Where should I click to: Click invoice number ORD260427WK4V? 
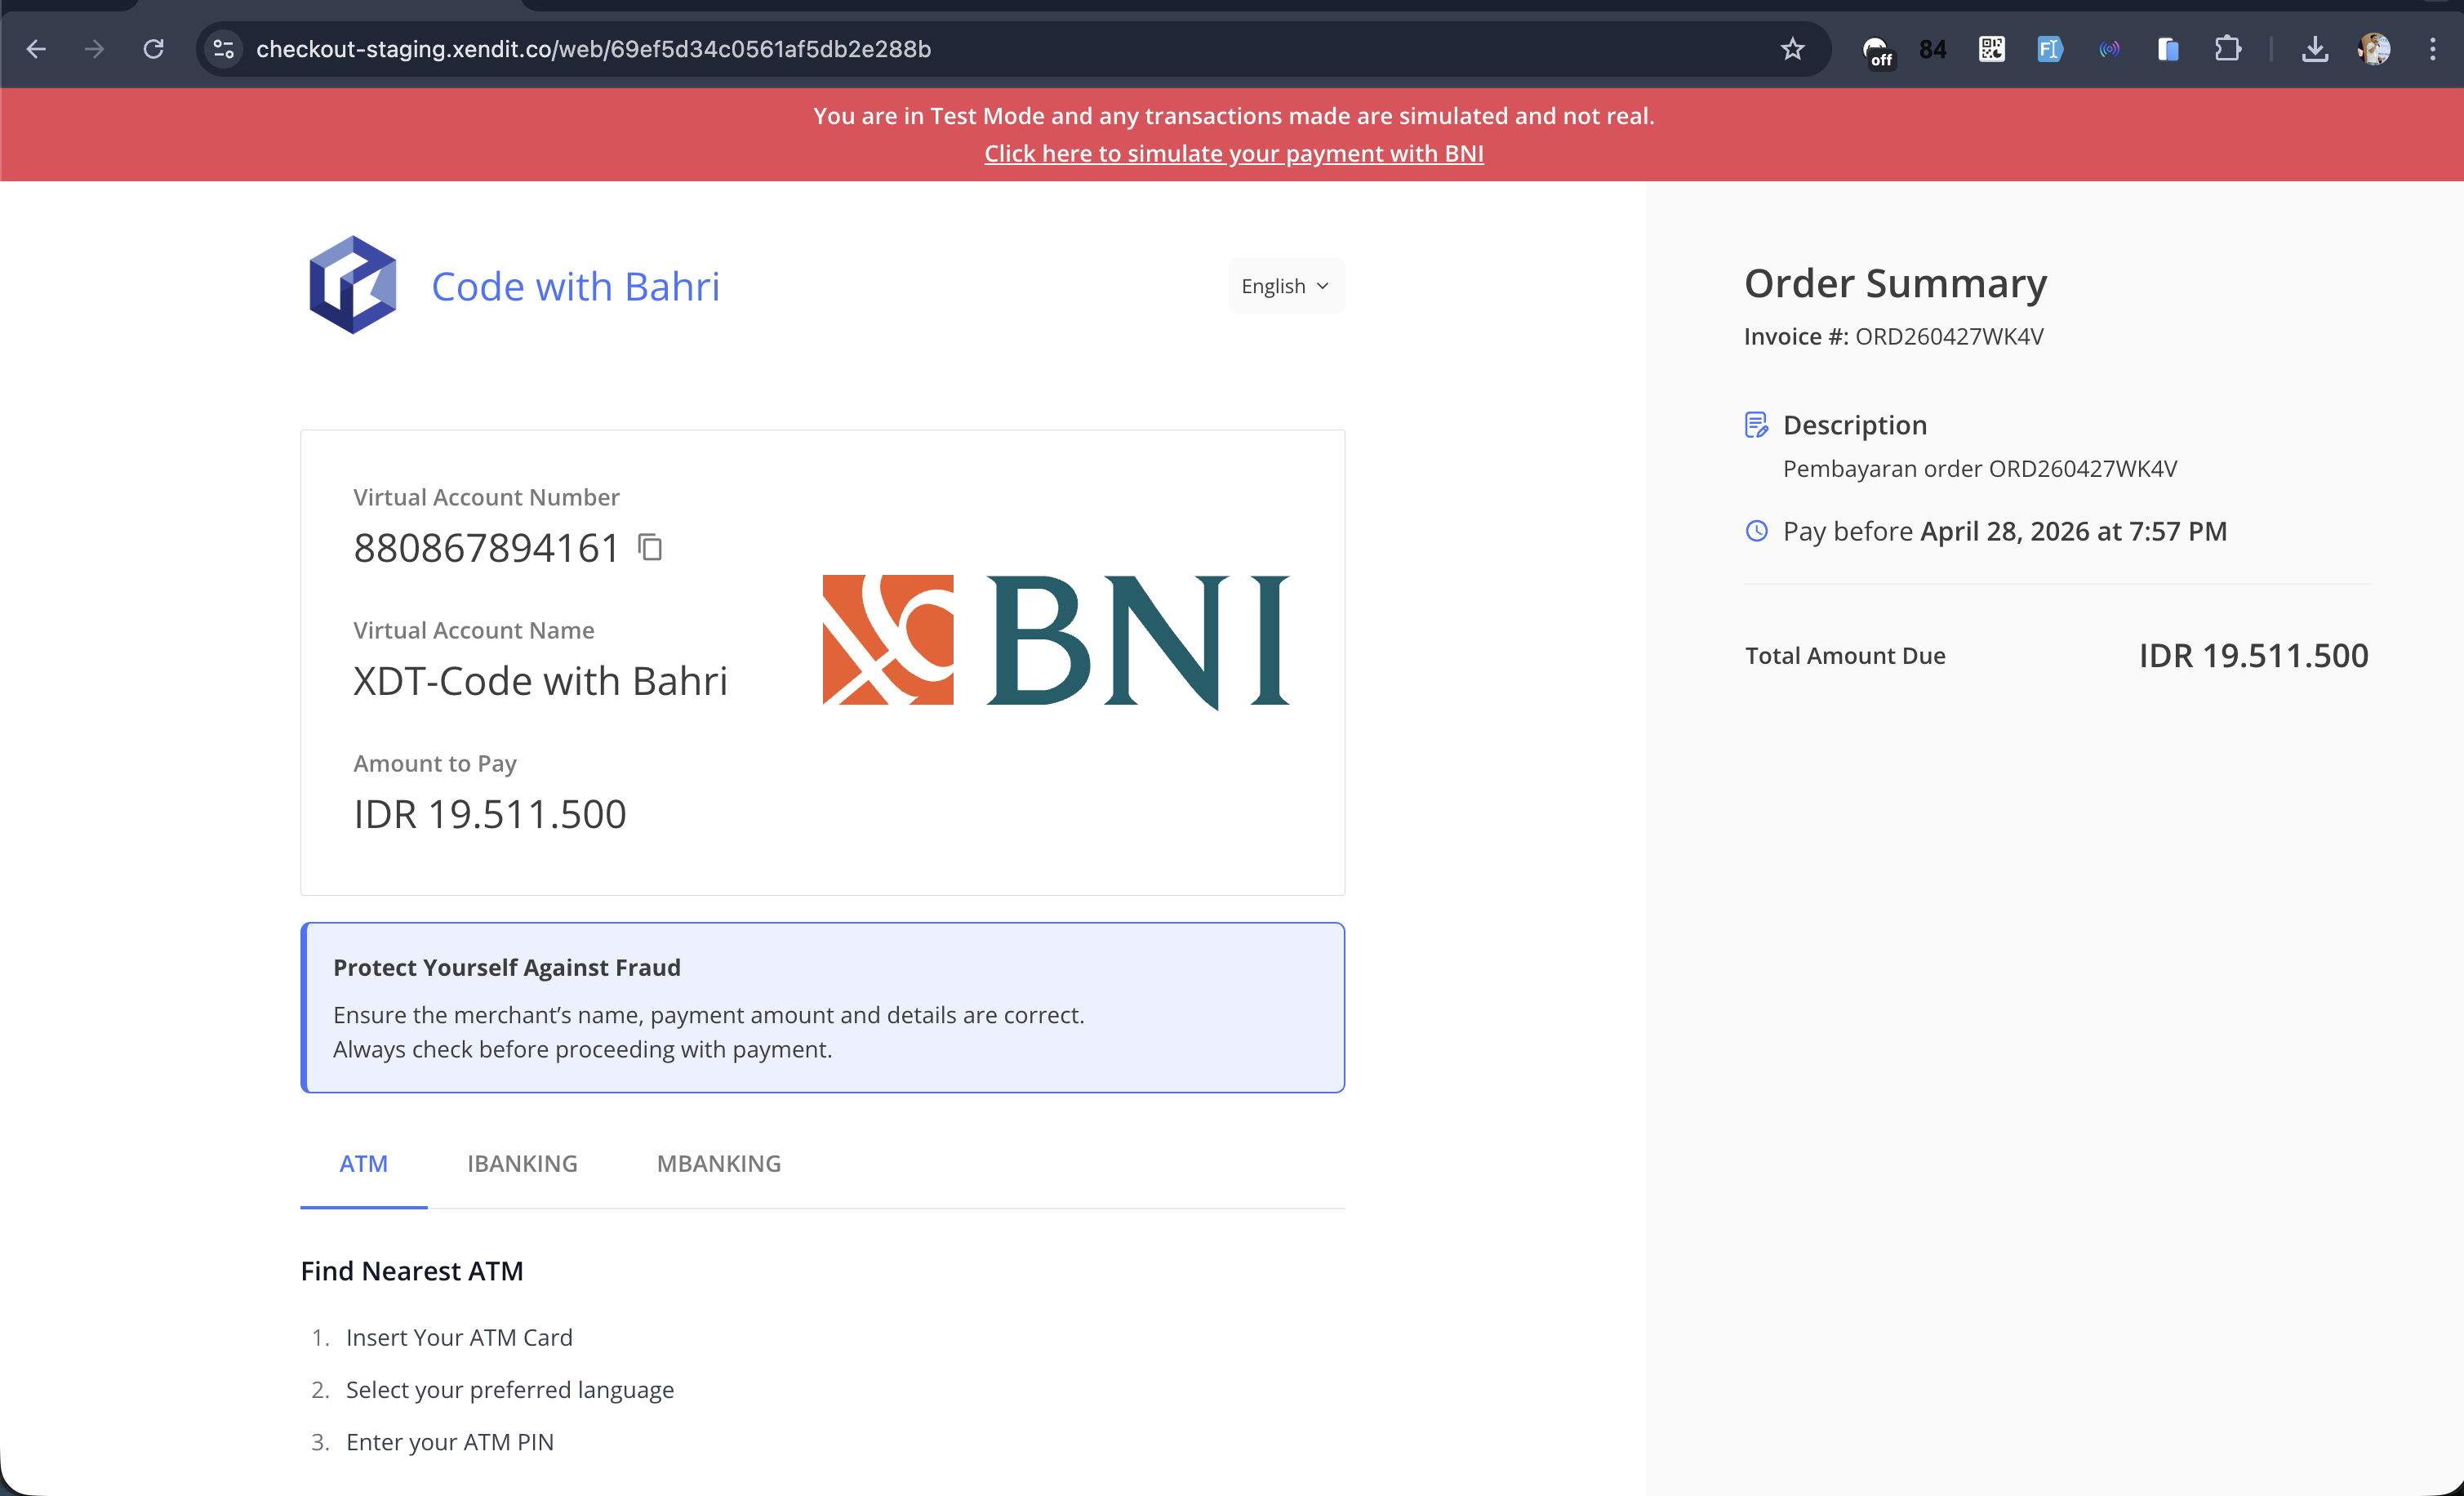tap(1949, 336)
